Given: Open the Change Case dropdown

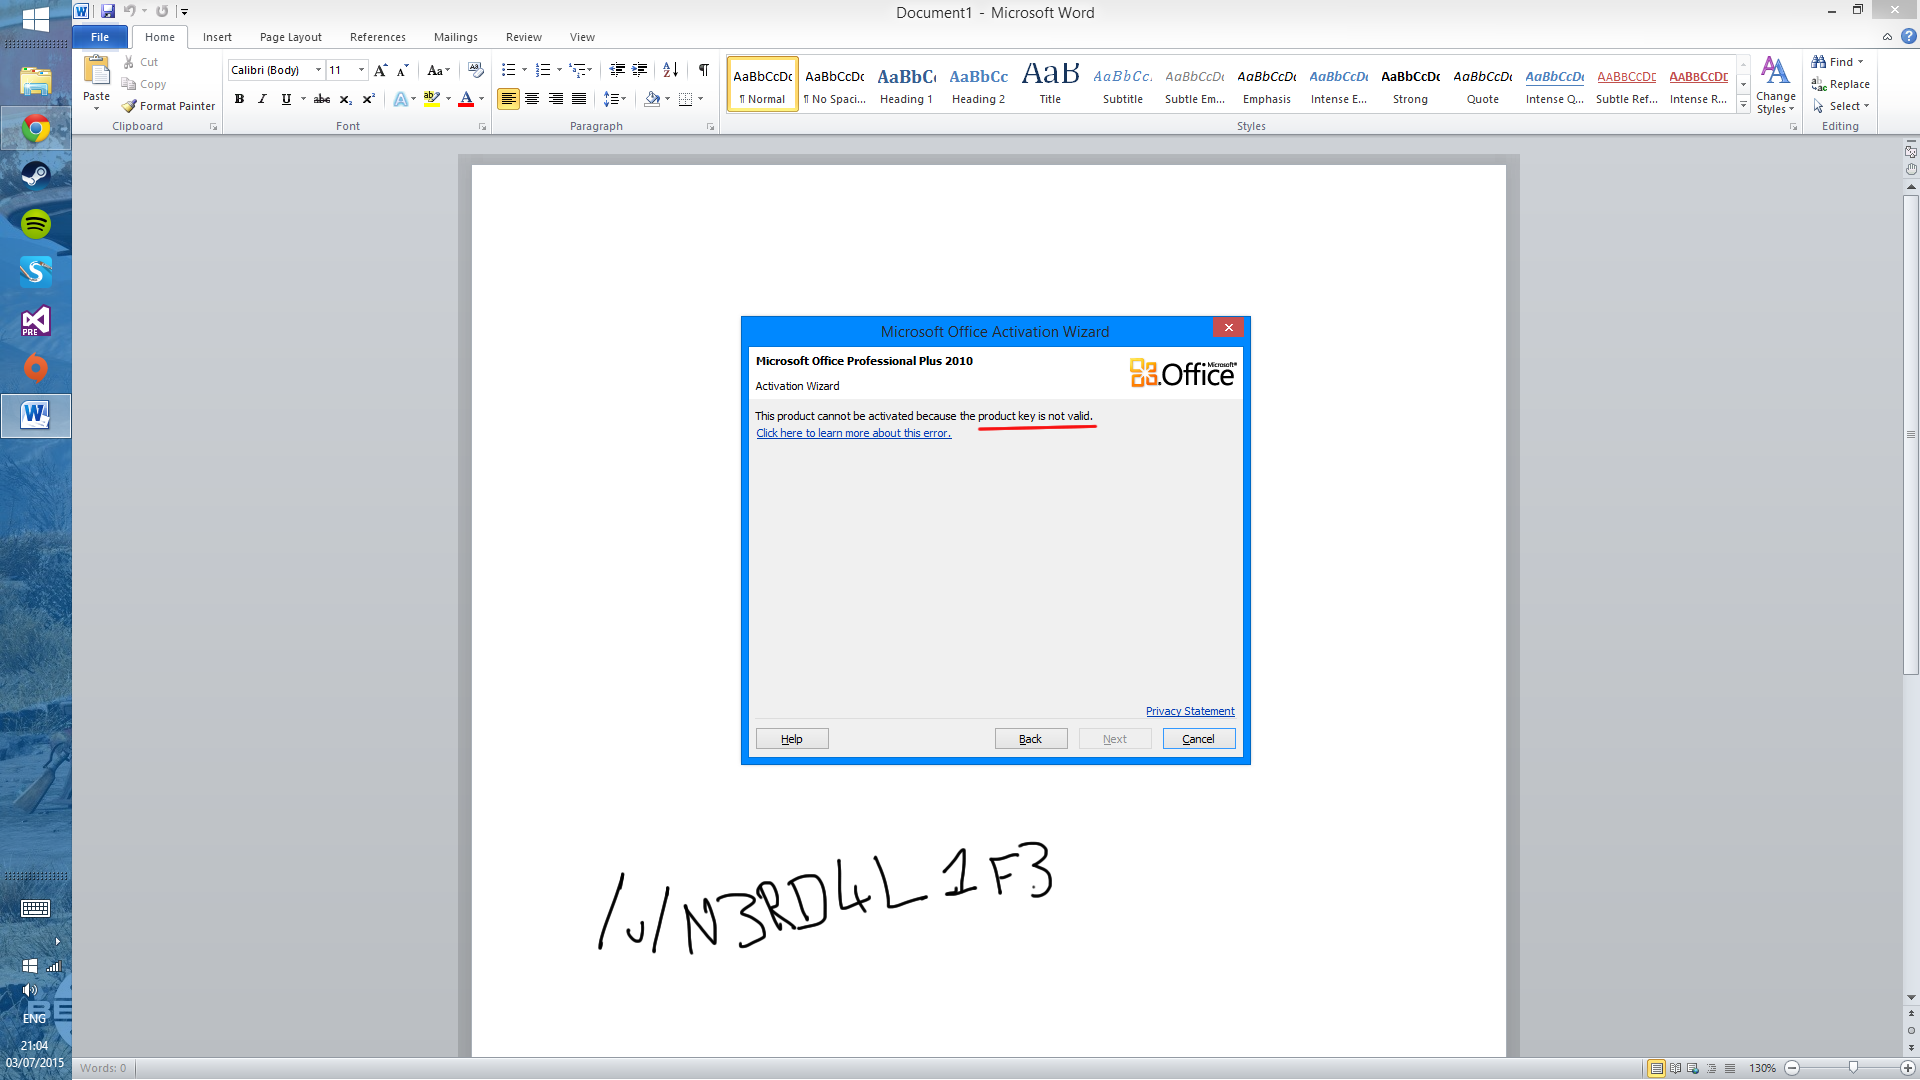Looking at the screenshot, I should click(x=438, y=70).
